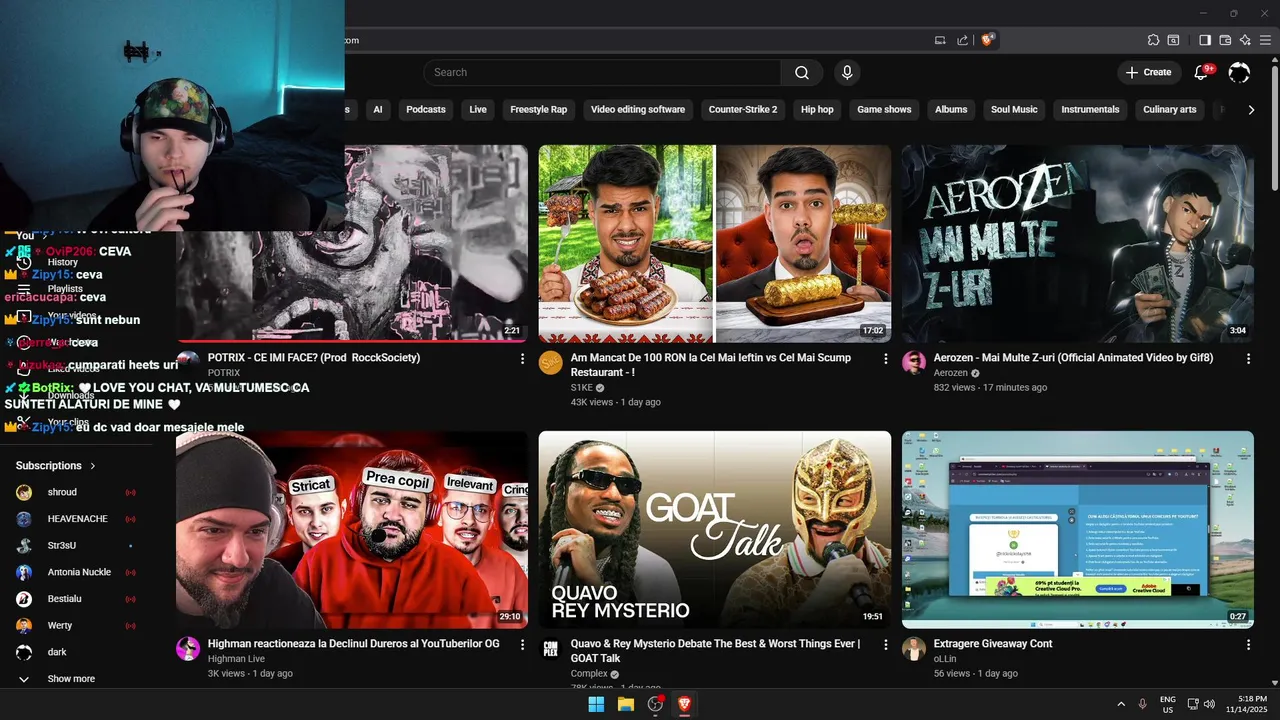Open the volume and network tray icons

[1201, 704]
